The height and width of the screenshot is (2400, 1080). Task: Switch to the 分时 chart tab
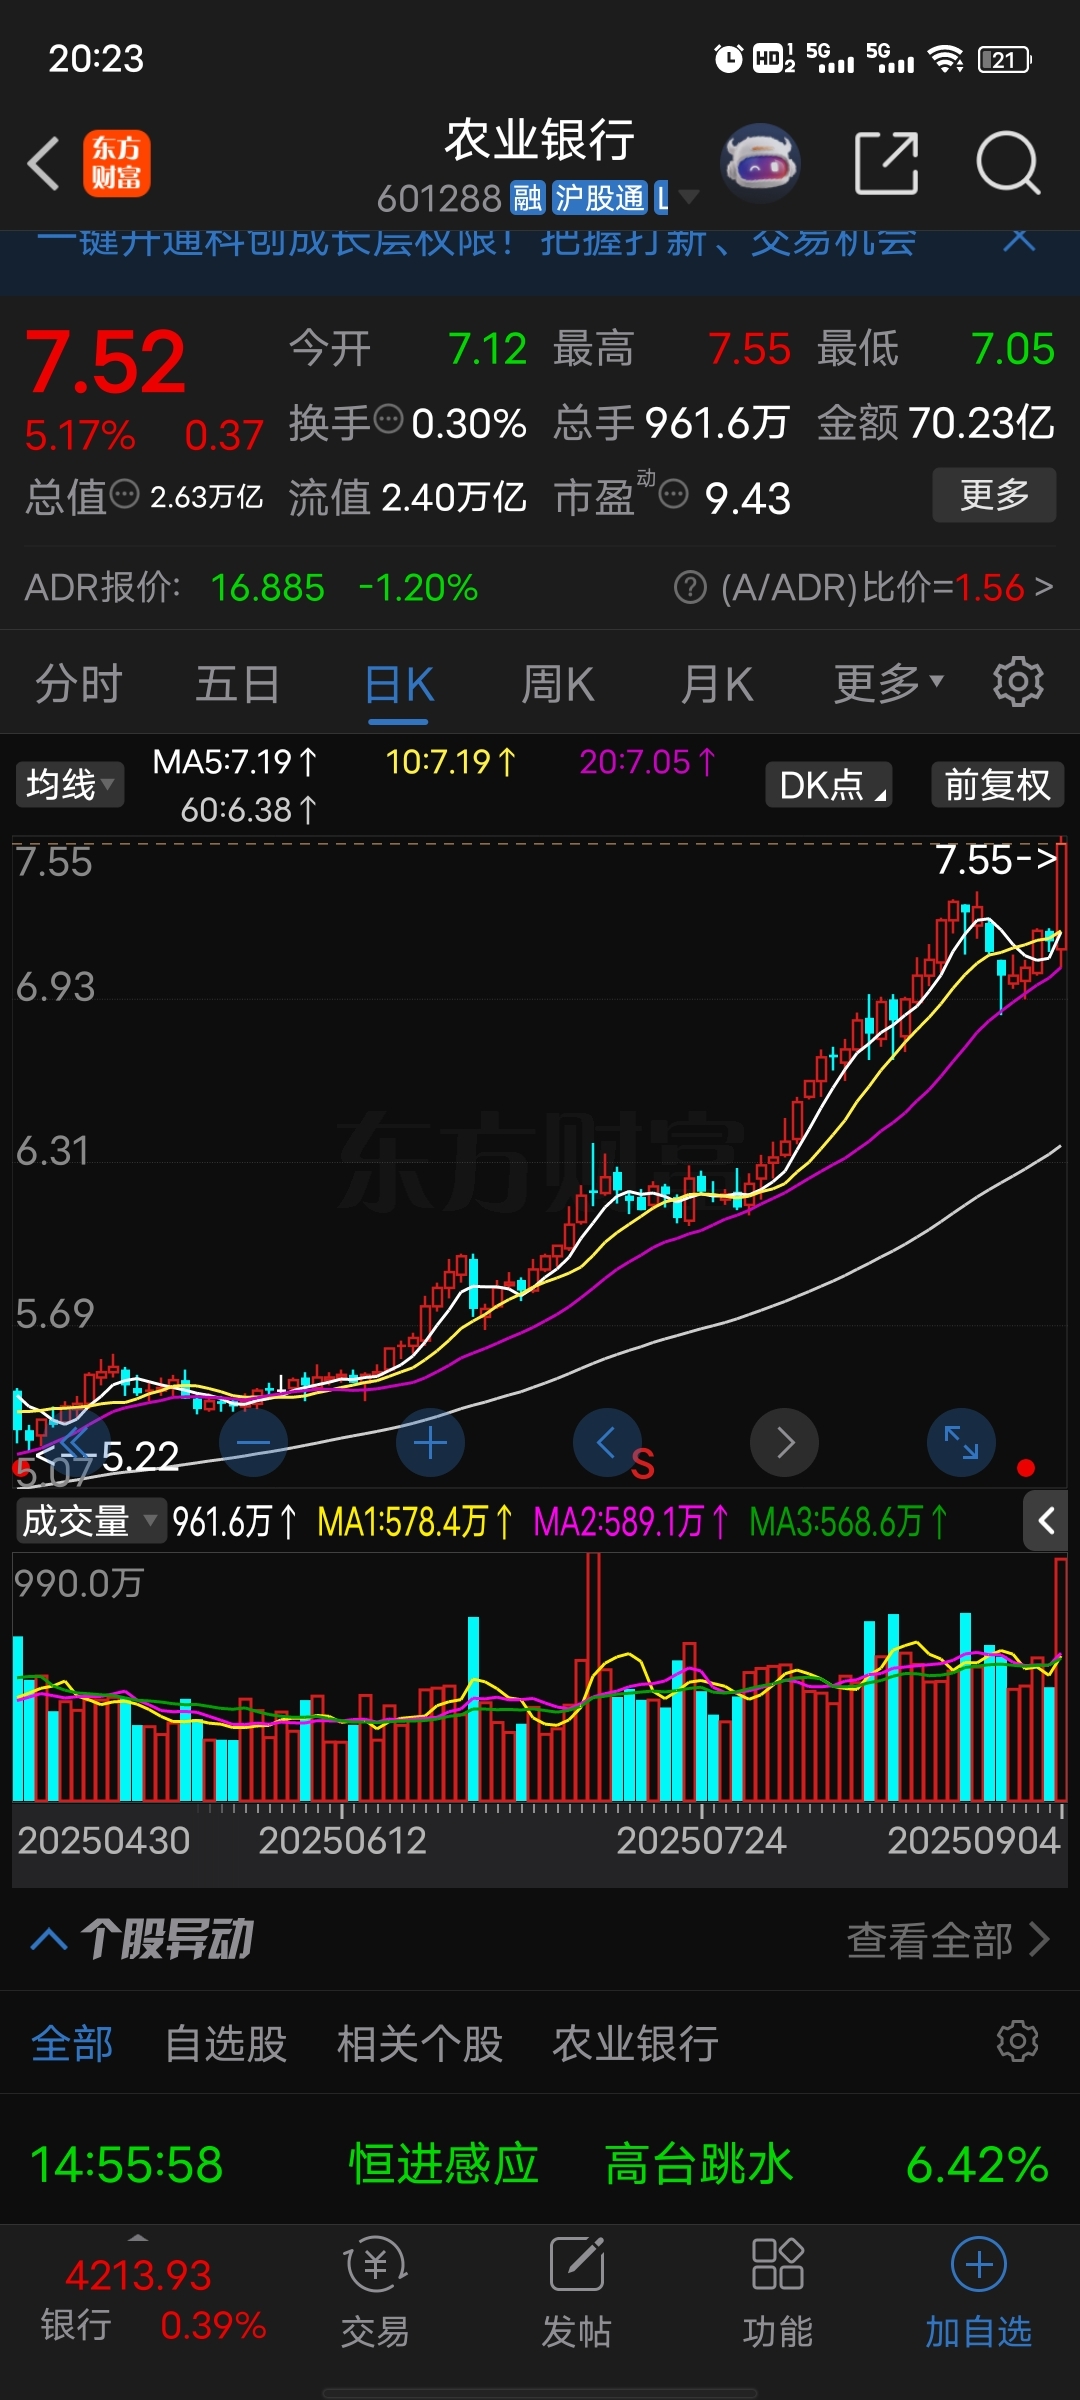(x=78, y=685)
